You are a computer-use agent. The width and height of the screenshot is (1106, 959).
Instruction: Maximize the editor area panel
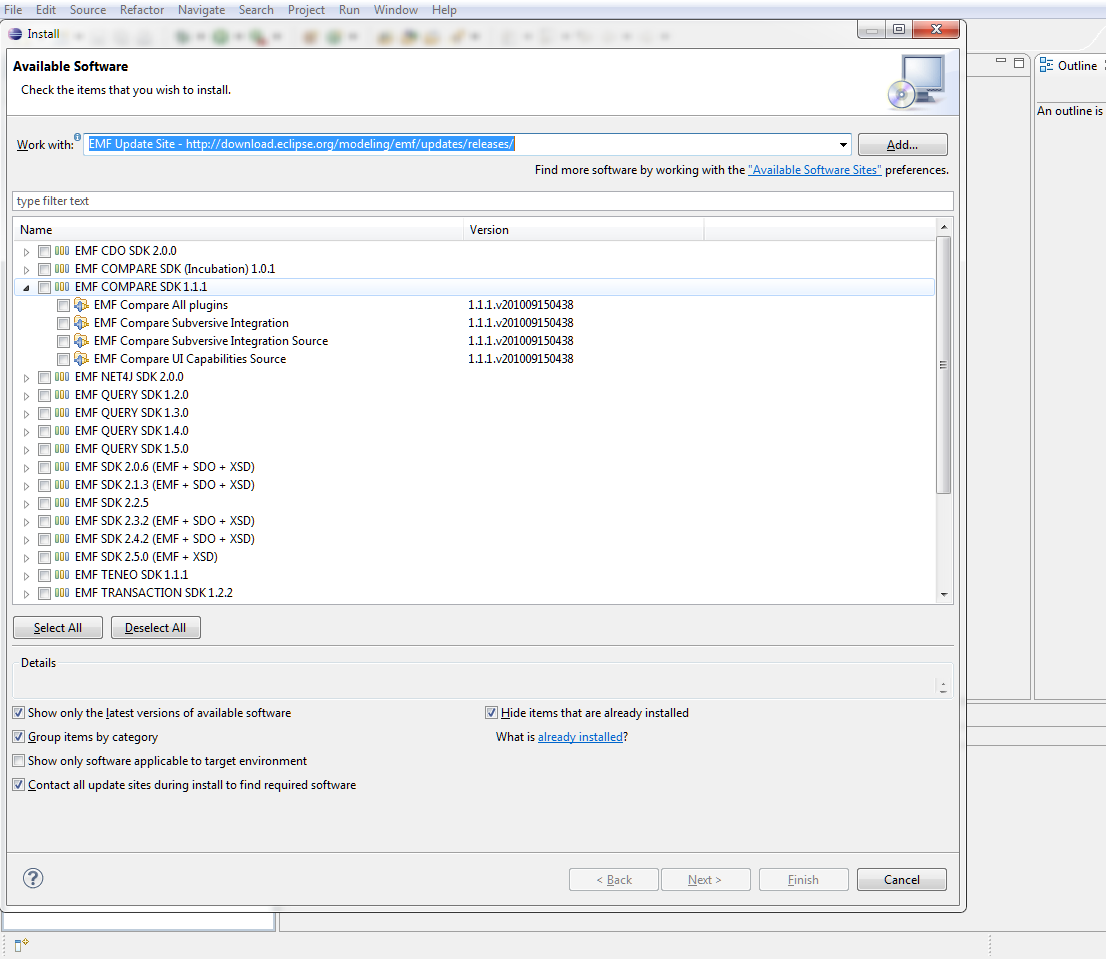pyautogui.click(x=1019, y=63)
